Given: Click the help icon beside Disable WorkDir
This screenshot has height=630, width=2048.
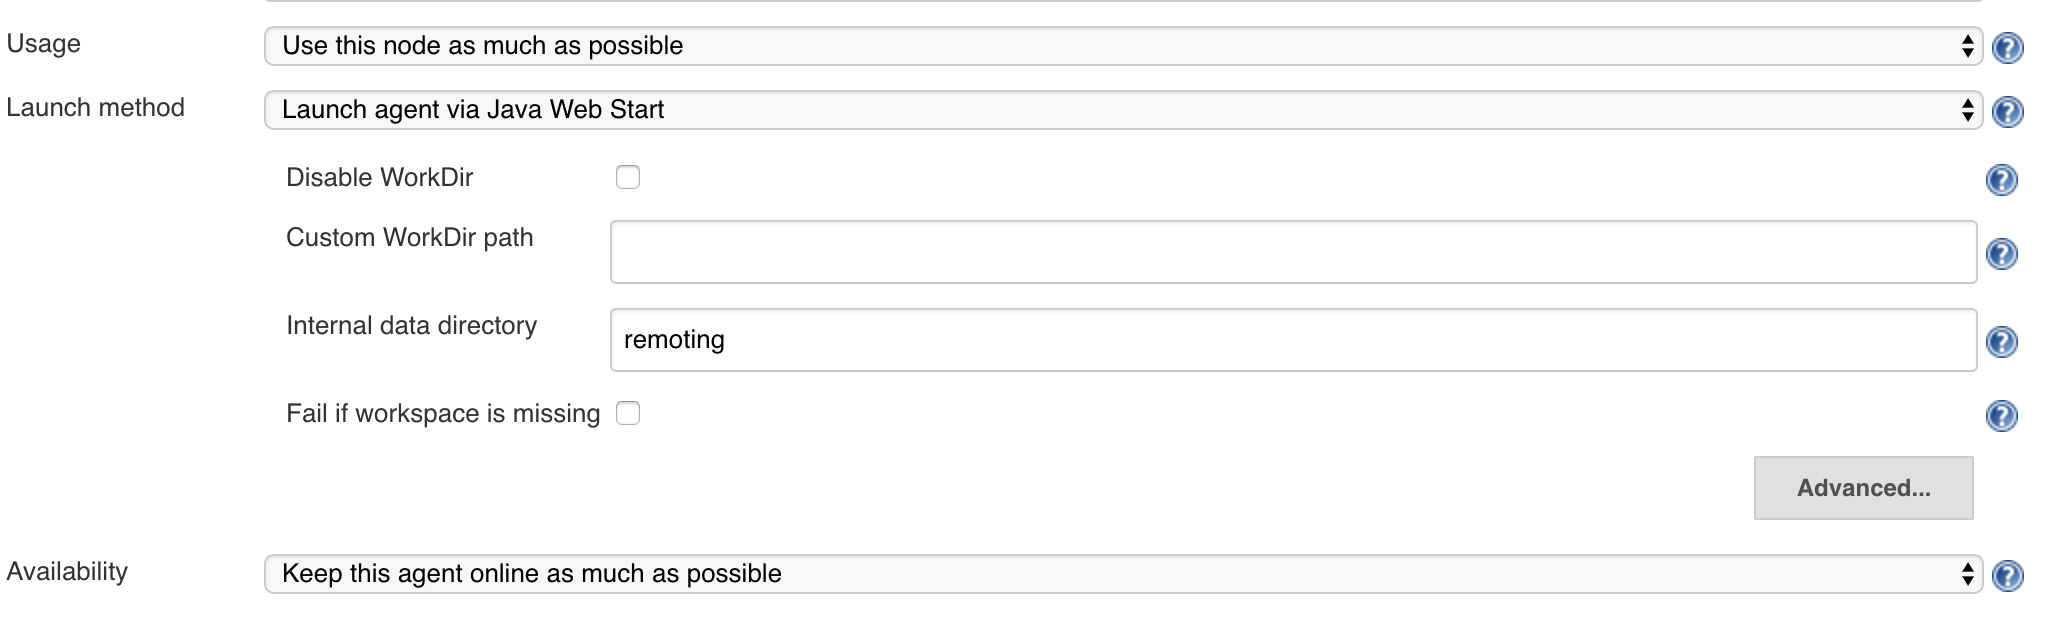Looking at the screenshot, I should tap(2000, 180).
